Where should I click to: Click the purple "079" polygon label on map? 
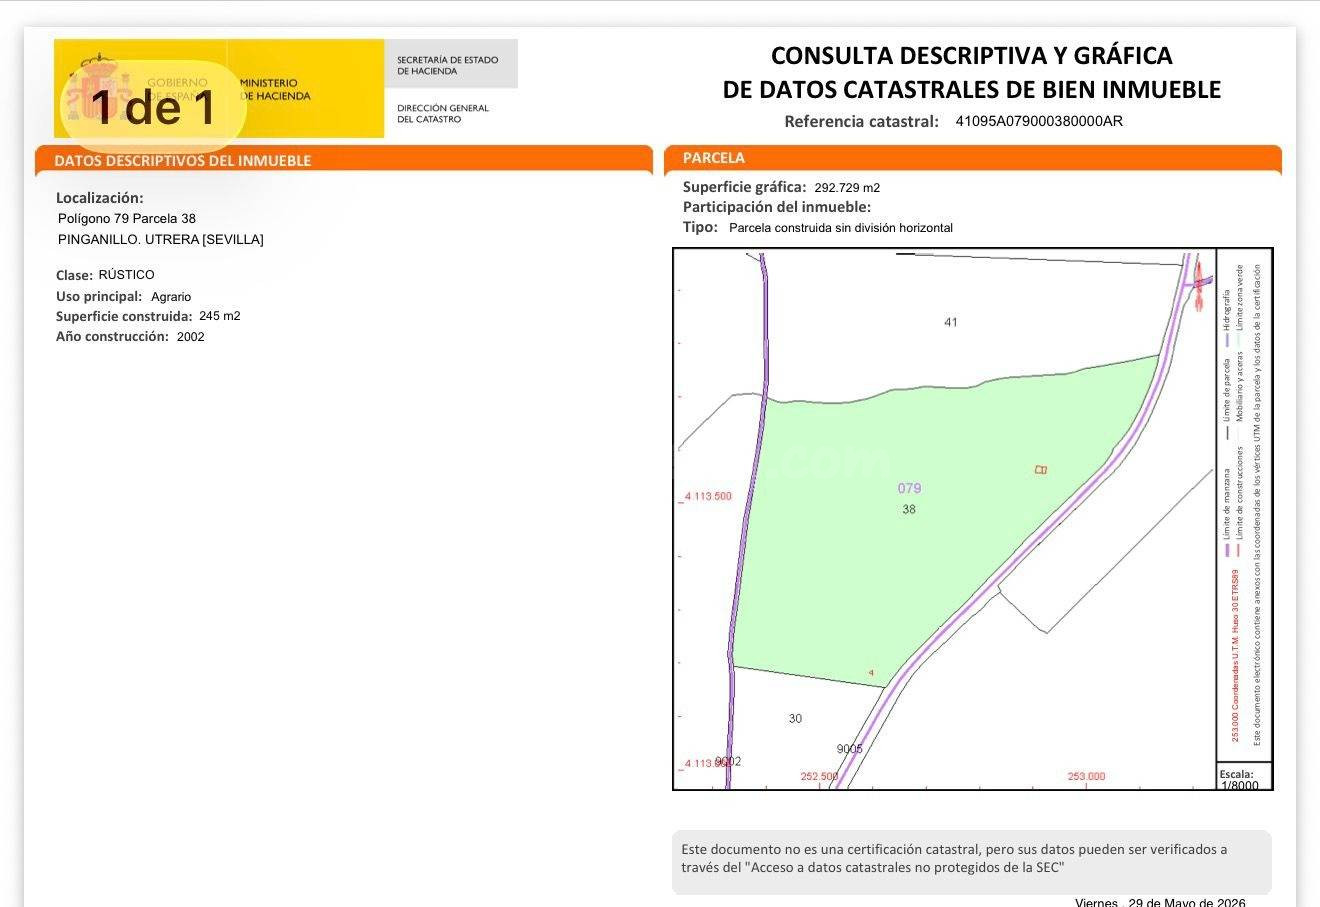(909, 488)
